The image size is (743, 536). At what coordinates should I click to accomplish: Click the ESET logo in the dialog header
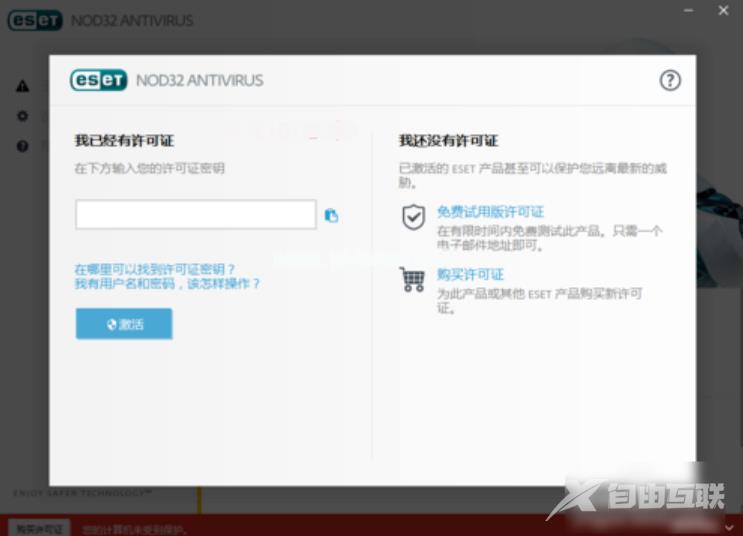[x=99, y=80]
